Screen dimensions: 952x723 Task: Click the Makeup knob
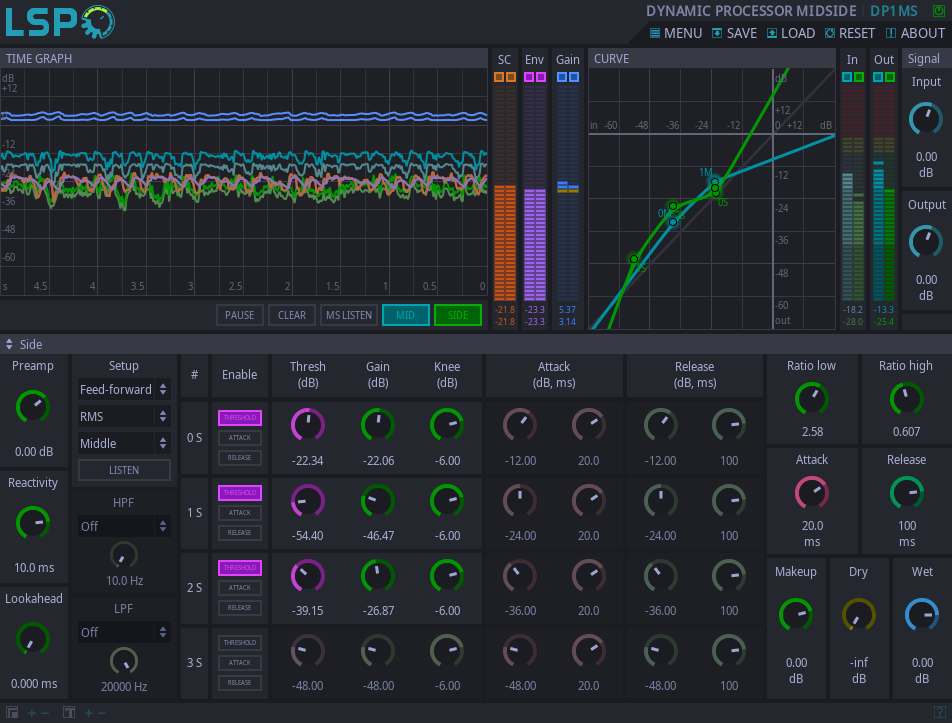pyautogui.click(x=795, y=616)
